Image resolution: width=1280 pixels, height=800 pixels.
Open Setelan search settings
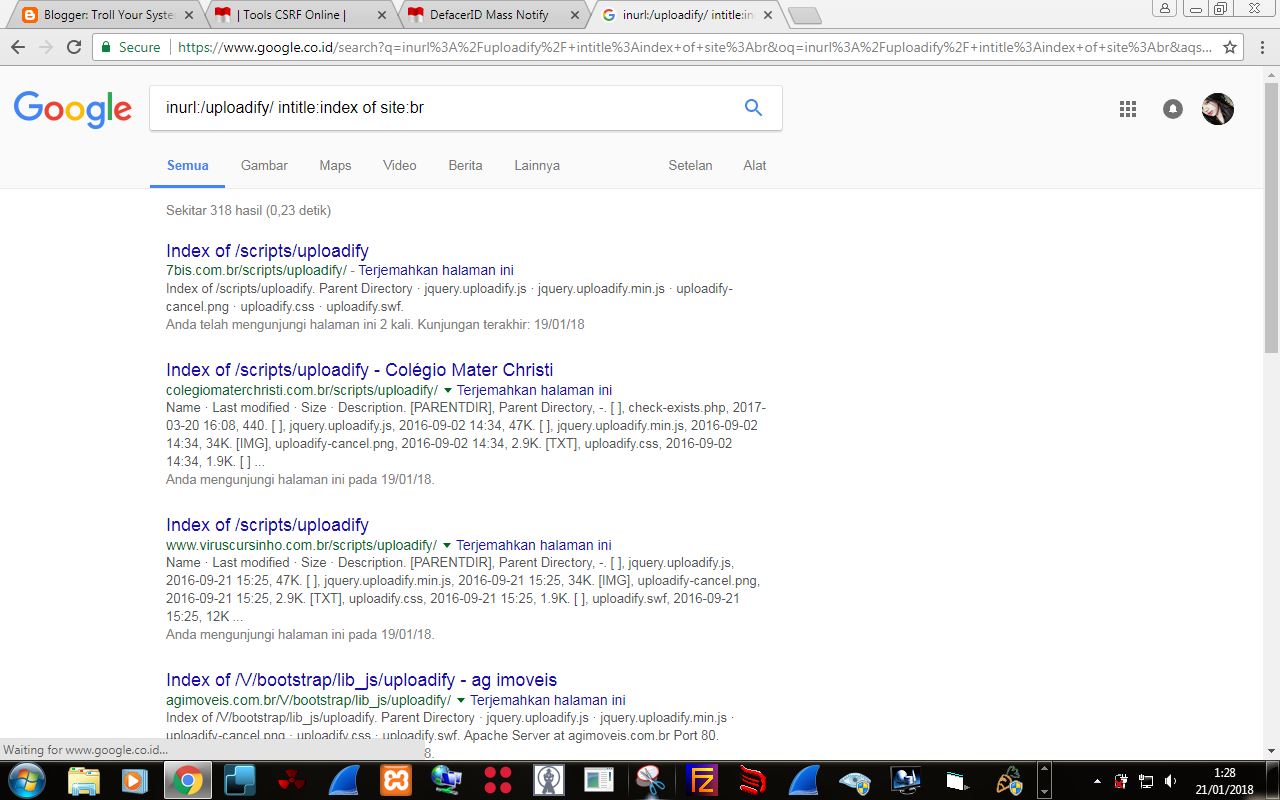[x=690, y=165]
